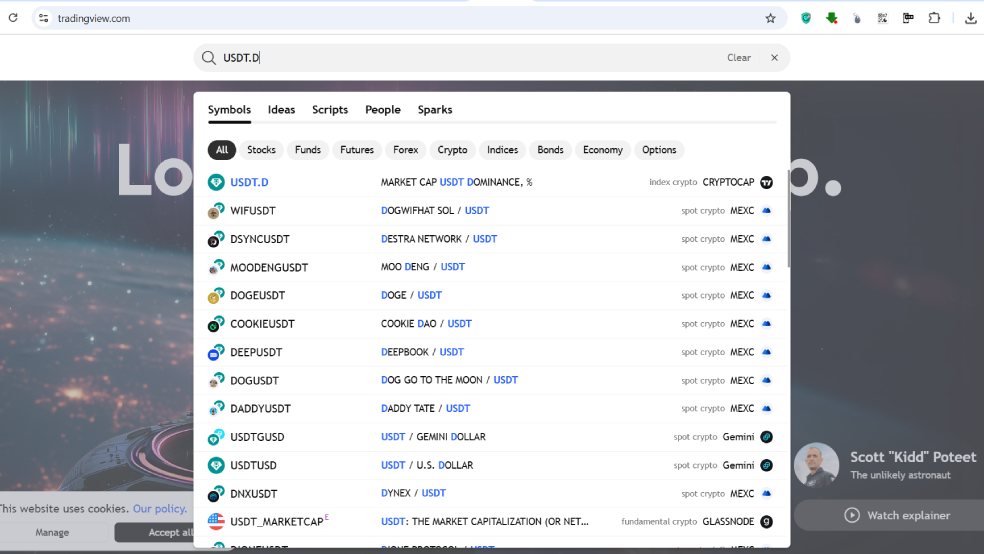Select the All filter chip
Image resolution: width=984 pixels, height=554 pixels.
222,150
